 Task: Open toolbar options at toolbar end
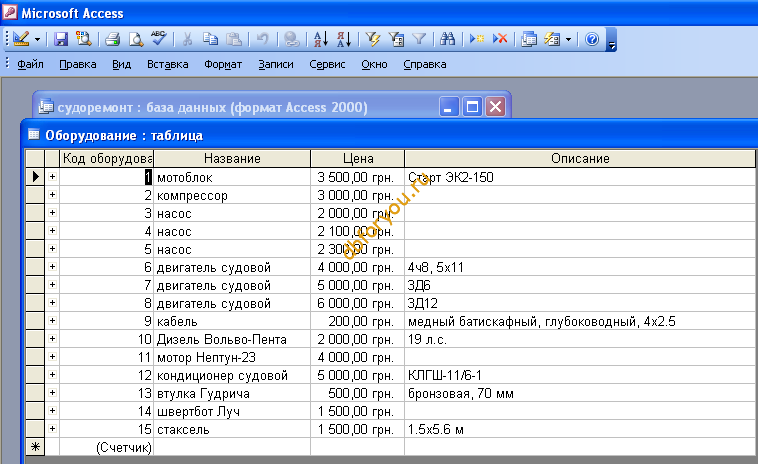click(x=612, y=40)
